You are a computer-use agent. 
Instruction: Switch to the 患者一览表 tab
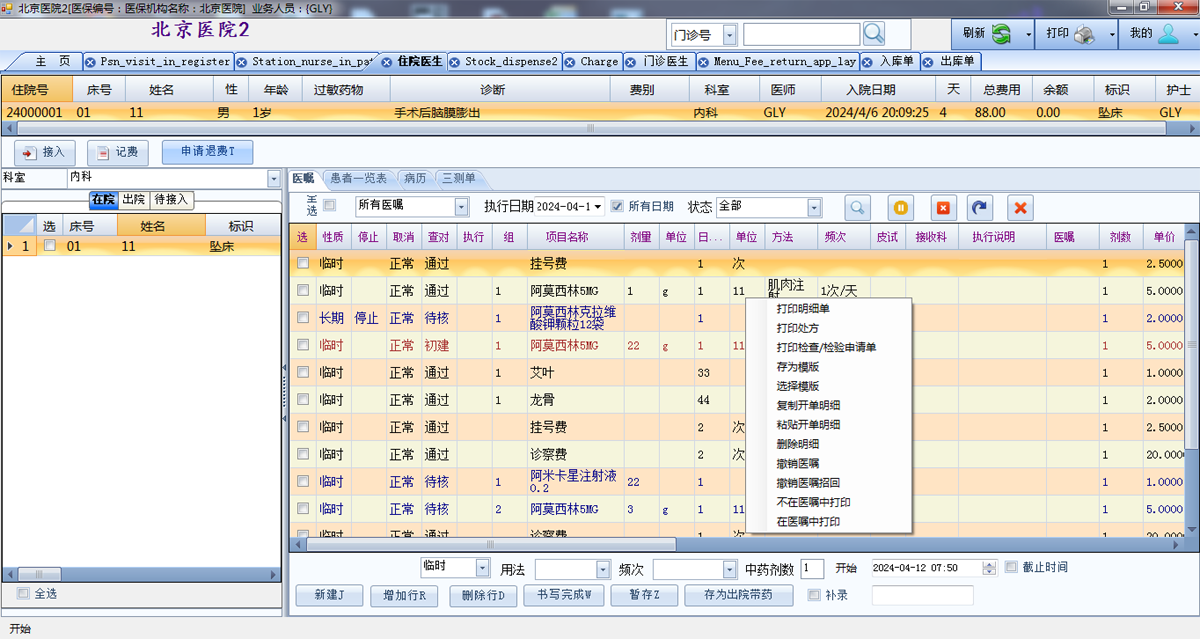point(359,179)
